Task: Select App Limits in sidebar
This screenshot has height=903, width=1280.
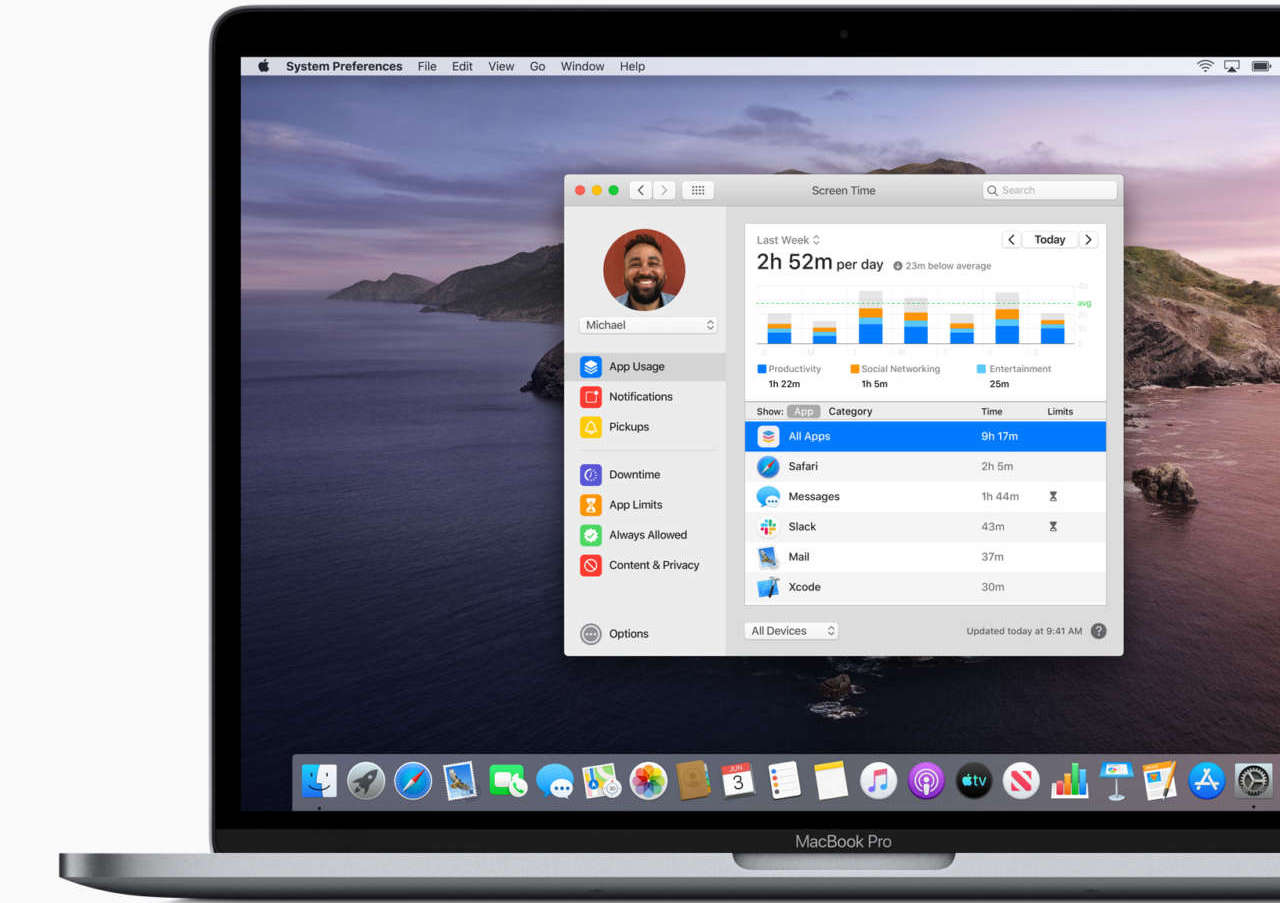Action: 635,505
